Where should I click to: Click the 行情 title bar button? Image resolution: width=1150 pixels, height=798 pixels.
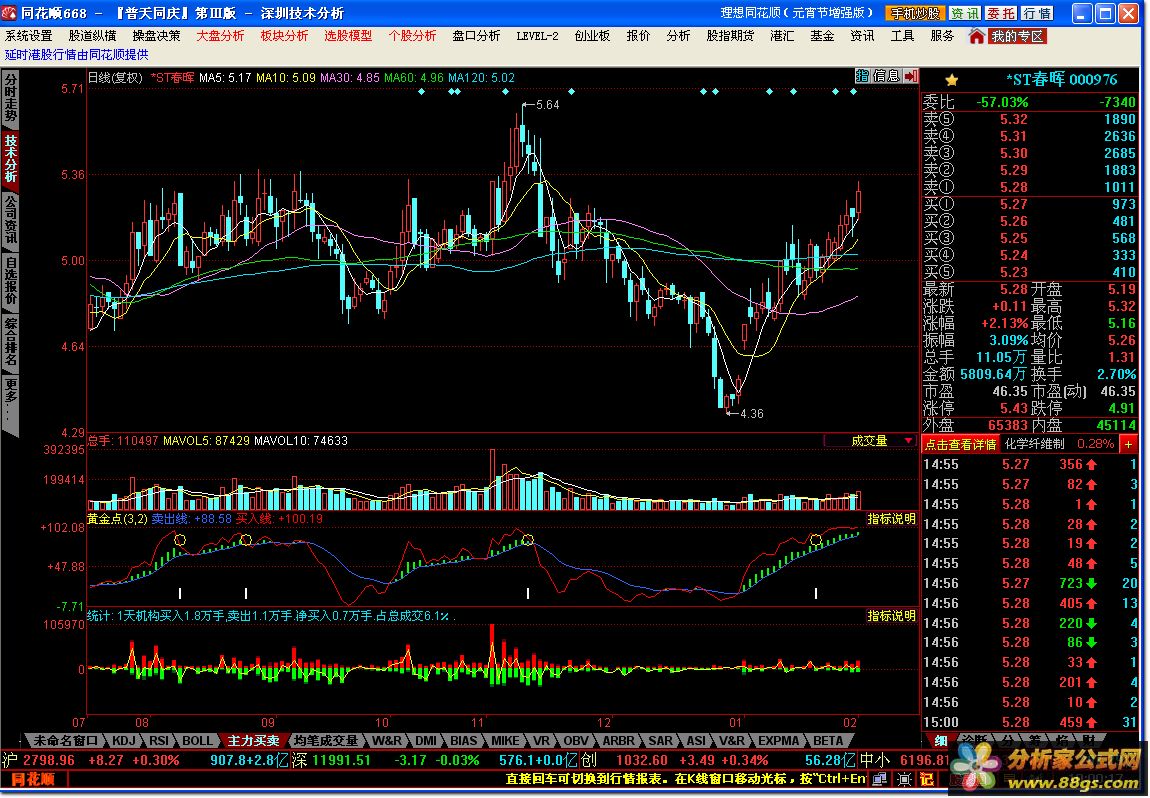1037,13
